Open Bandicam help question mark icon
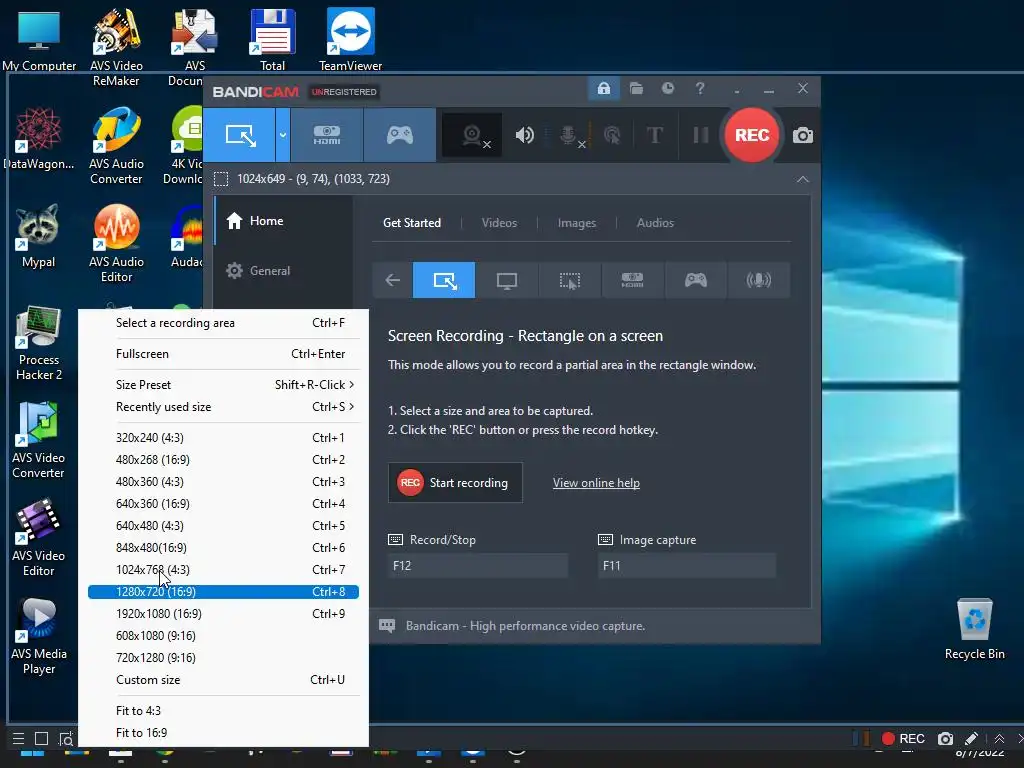Viewport: 1024px width, 768px height. 700,88
